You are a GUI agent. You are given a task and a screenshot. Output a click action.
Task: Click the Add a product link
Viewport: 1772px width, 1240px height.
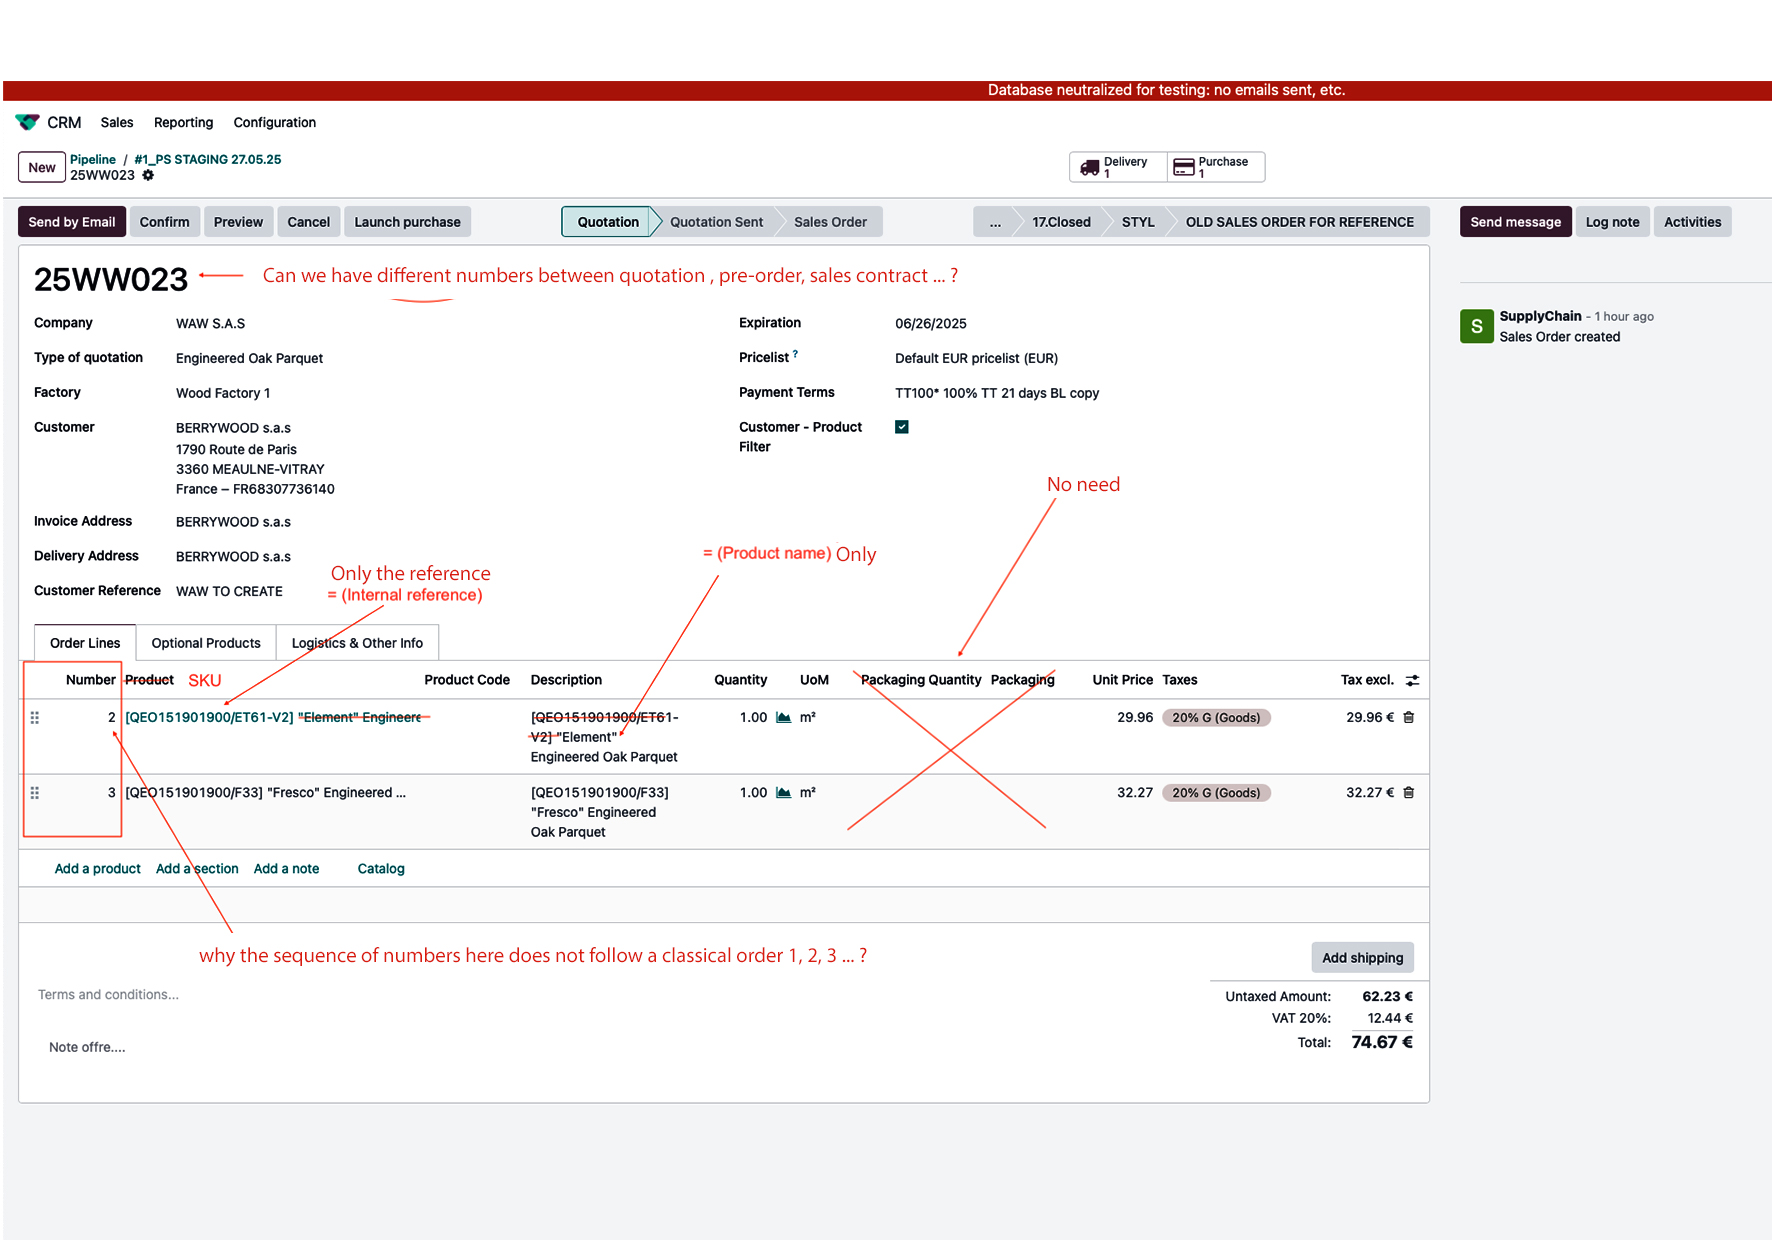coord(97,868)
